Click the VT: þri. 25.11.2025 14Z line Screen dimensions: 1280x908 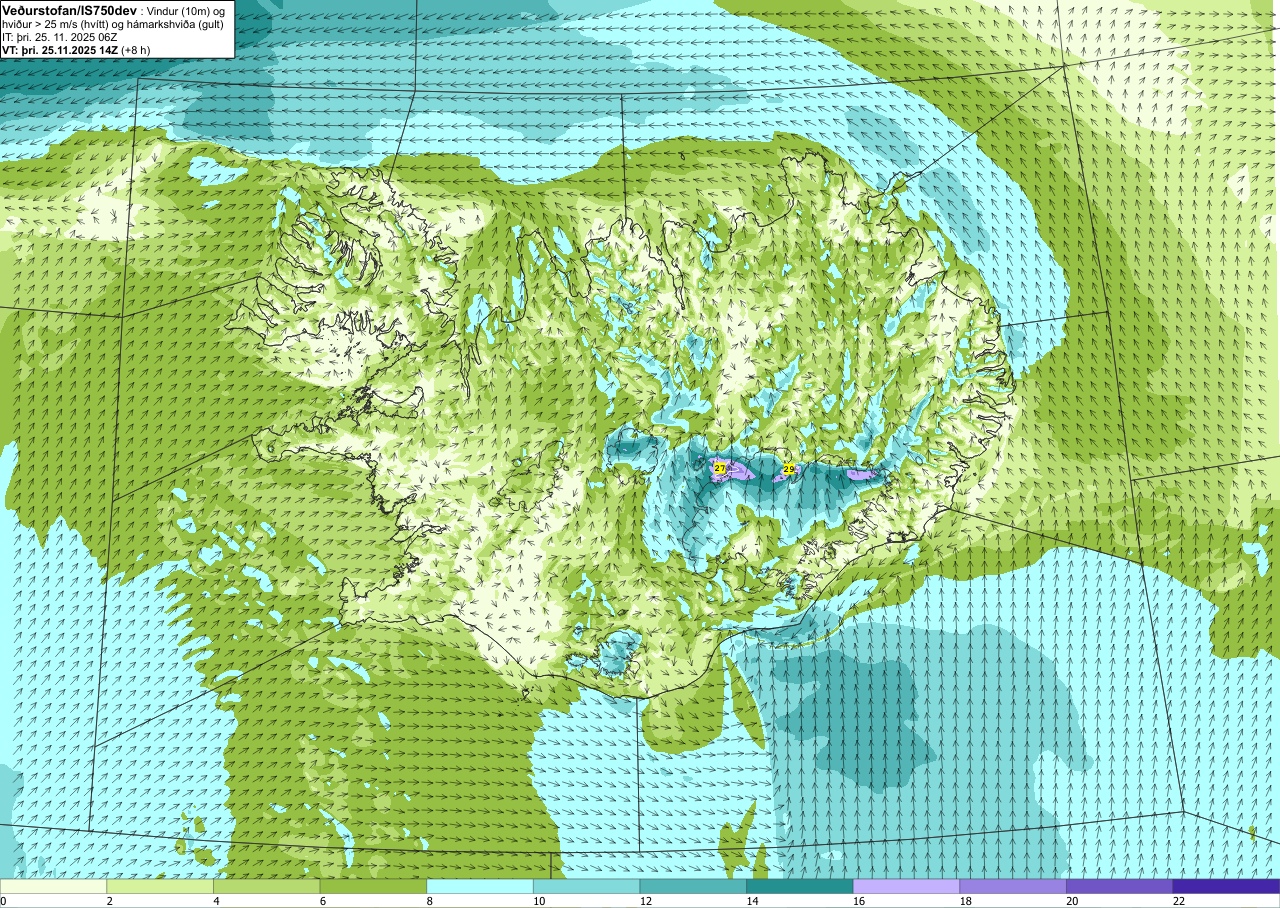(x=76, y=50)
